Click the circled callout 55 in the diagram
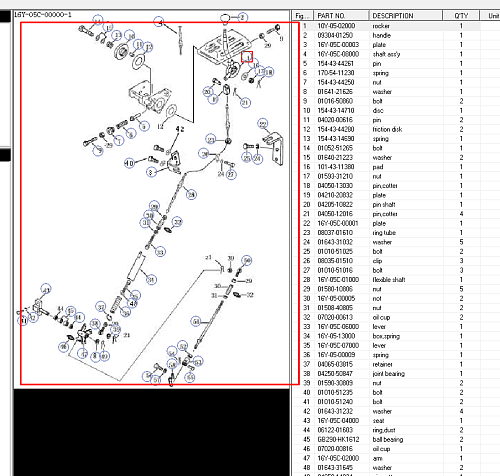500x476 pixels. [x=190, y=377]
